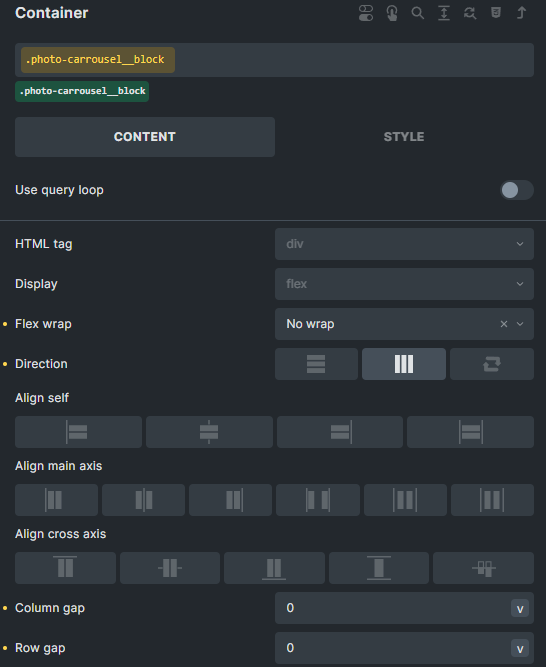Image resolution: width=546 pixels, height=667 pixels.
Task: Toggle the Use query loop switch
Action: pos(516,190)
